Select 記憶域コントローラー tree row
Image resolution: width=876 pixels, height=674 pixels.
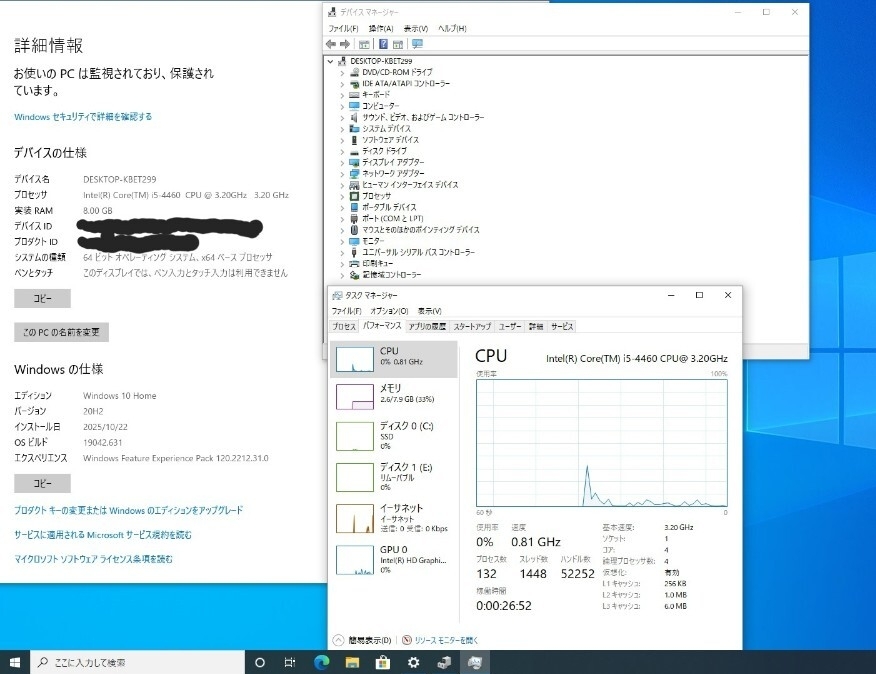[x=392, y=275]
